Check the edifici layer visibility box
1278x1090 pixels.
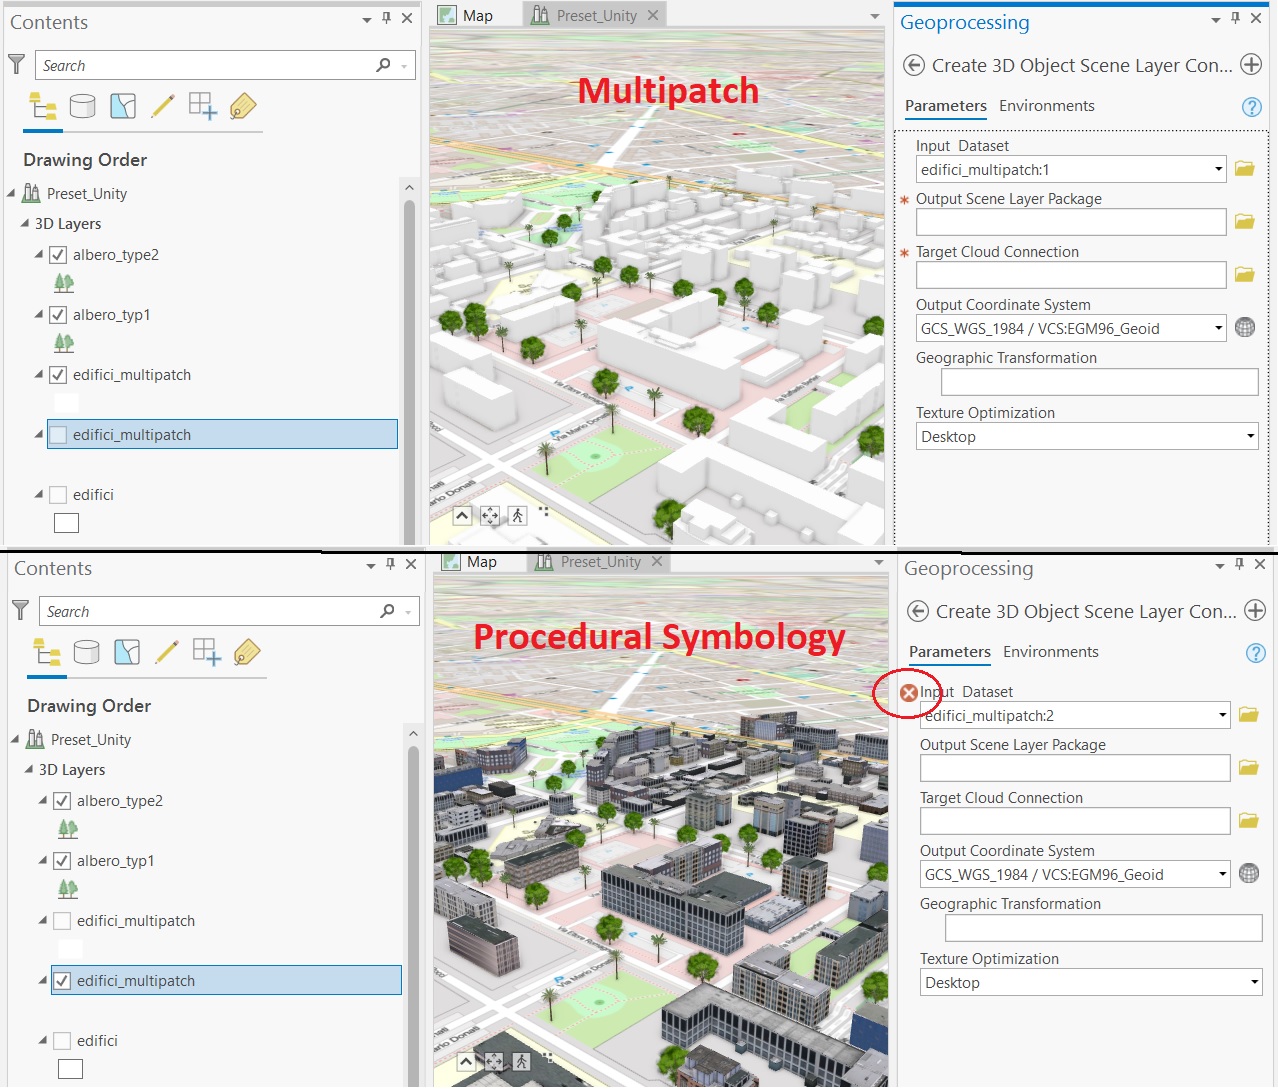pyautogui.click(x=57, y=494)
